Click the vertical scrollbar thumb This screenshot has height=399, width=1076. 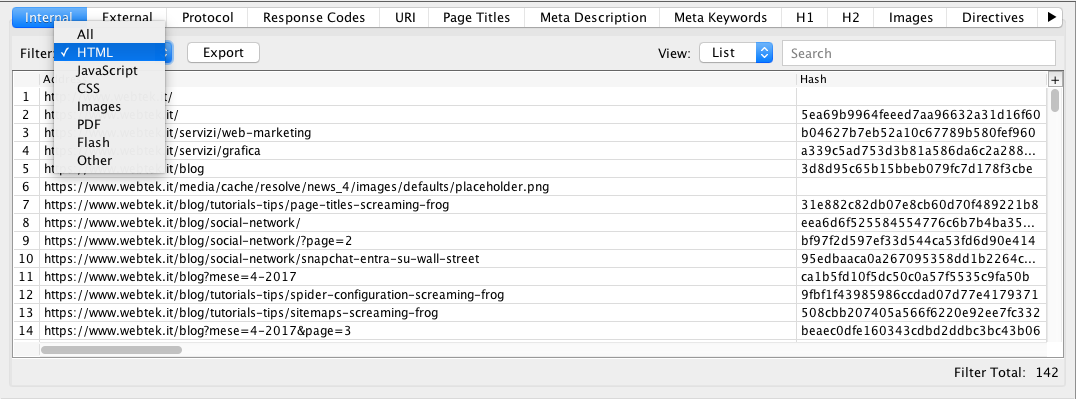click(x=1055, y=100)
